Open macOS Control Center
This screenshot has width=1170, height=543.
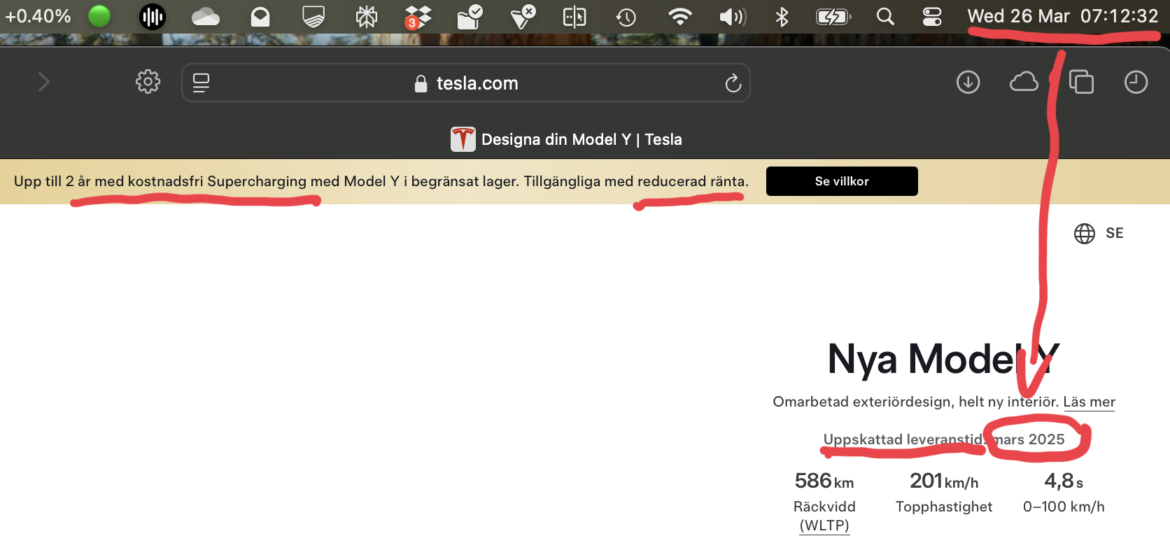tap(932, 17)
